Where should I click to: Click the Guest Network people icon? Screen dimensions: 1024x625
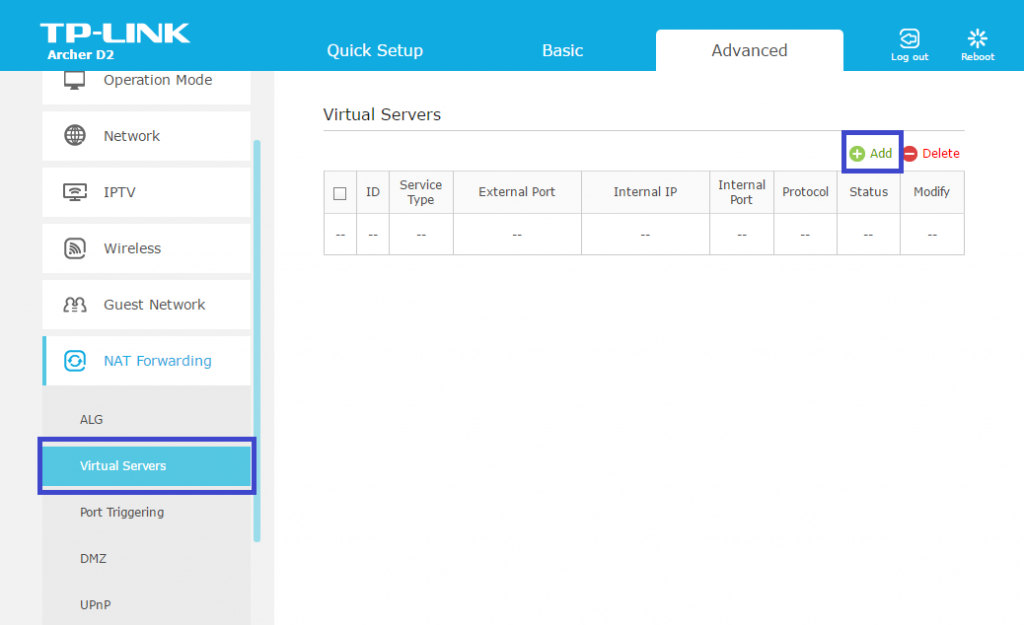[75, 305]
